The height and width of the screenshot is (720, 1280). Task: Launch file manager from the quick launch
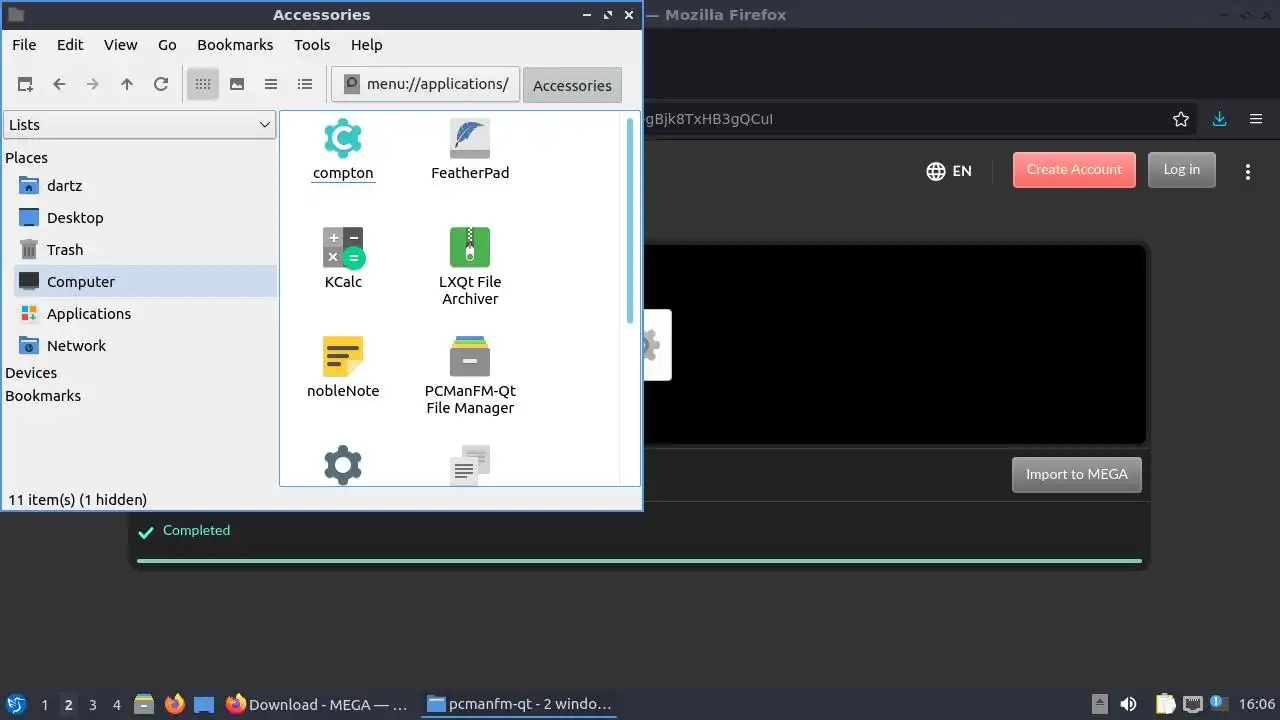coord(144,705)
